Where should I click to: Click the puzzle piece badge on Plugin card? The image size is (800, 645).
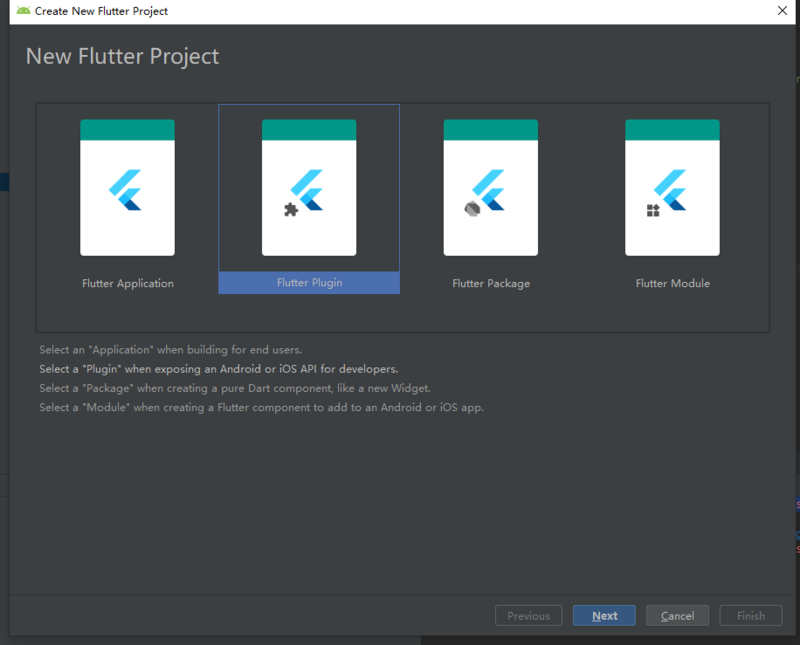pyautogui.click(x=291, y=210)
